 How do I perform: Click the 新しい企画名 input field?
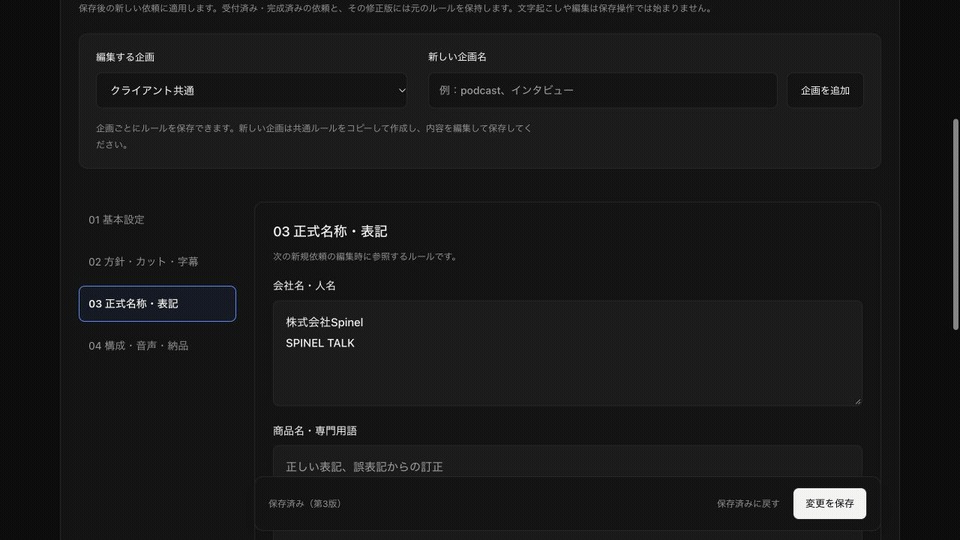coord(602,91)
